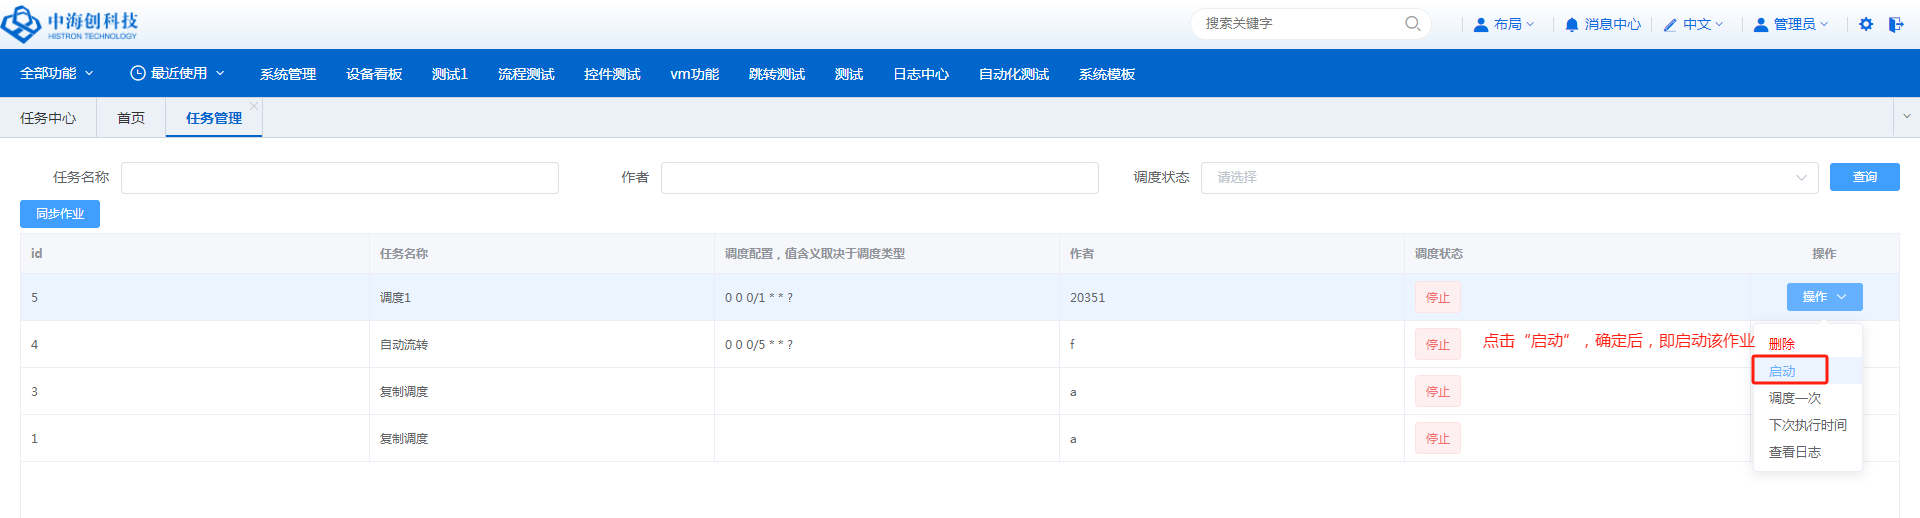Choose 删除 in the action menu
The width and height of the screenshot is (1920, 518).
pos(1782,344)
